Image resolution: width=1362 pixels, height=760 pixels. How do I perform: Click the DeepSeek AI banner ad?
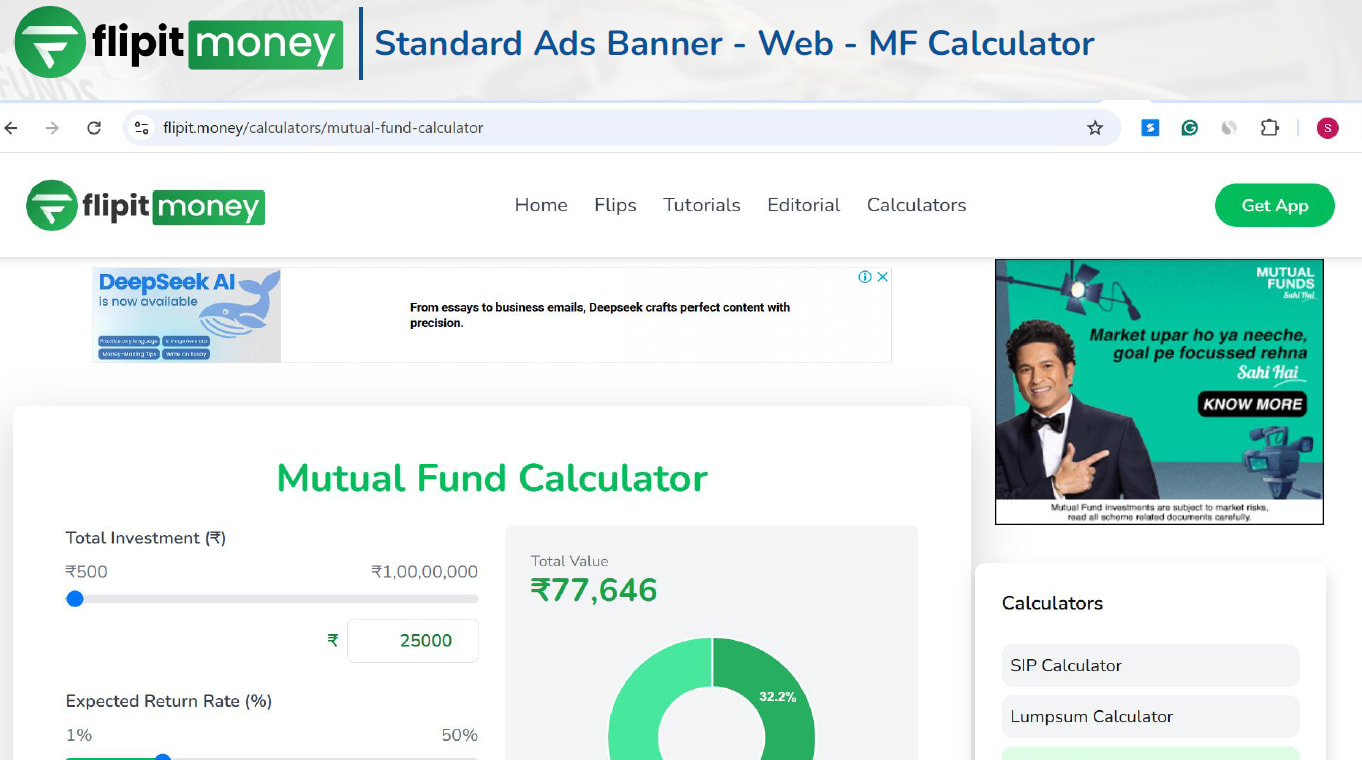[x=492, y=314]
